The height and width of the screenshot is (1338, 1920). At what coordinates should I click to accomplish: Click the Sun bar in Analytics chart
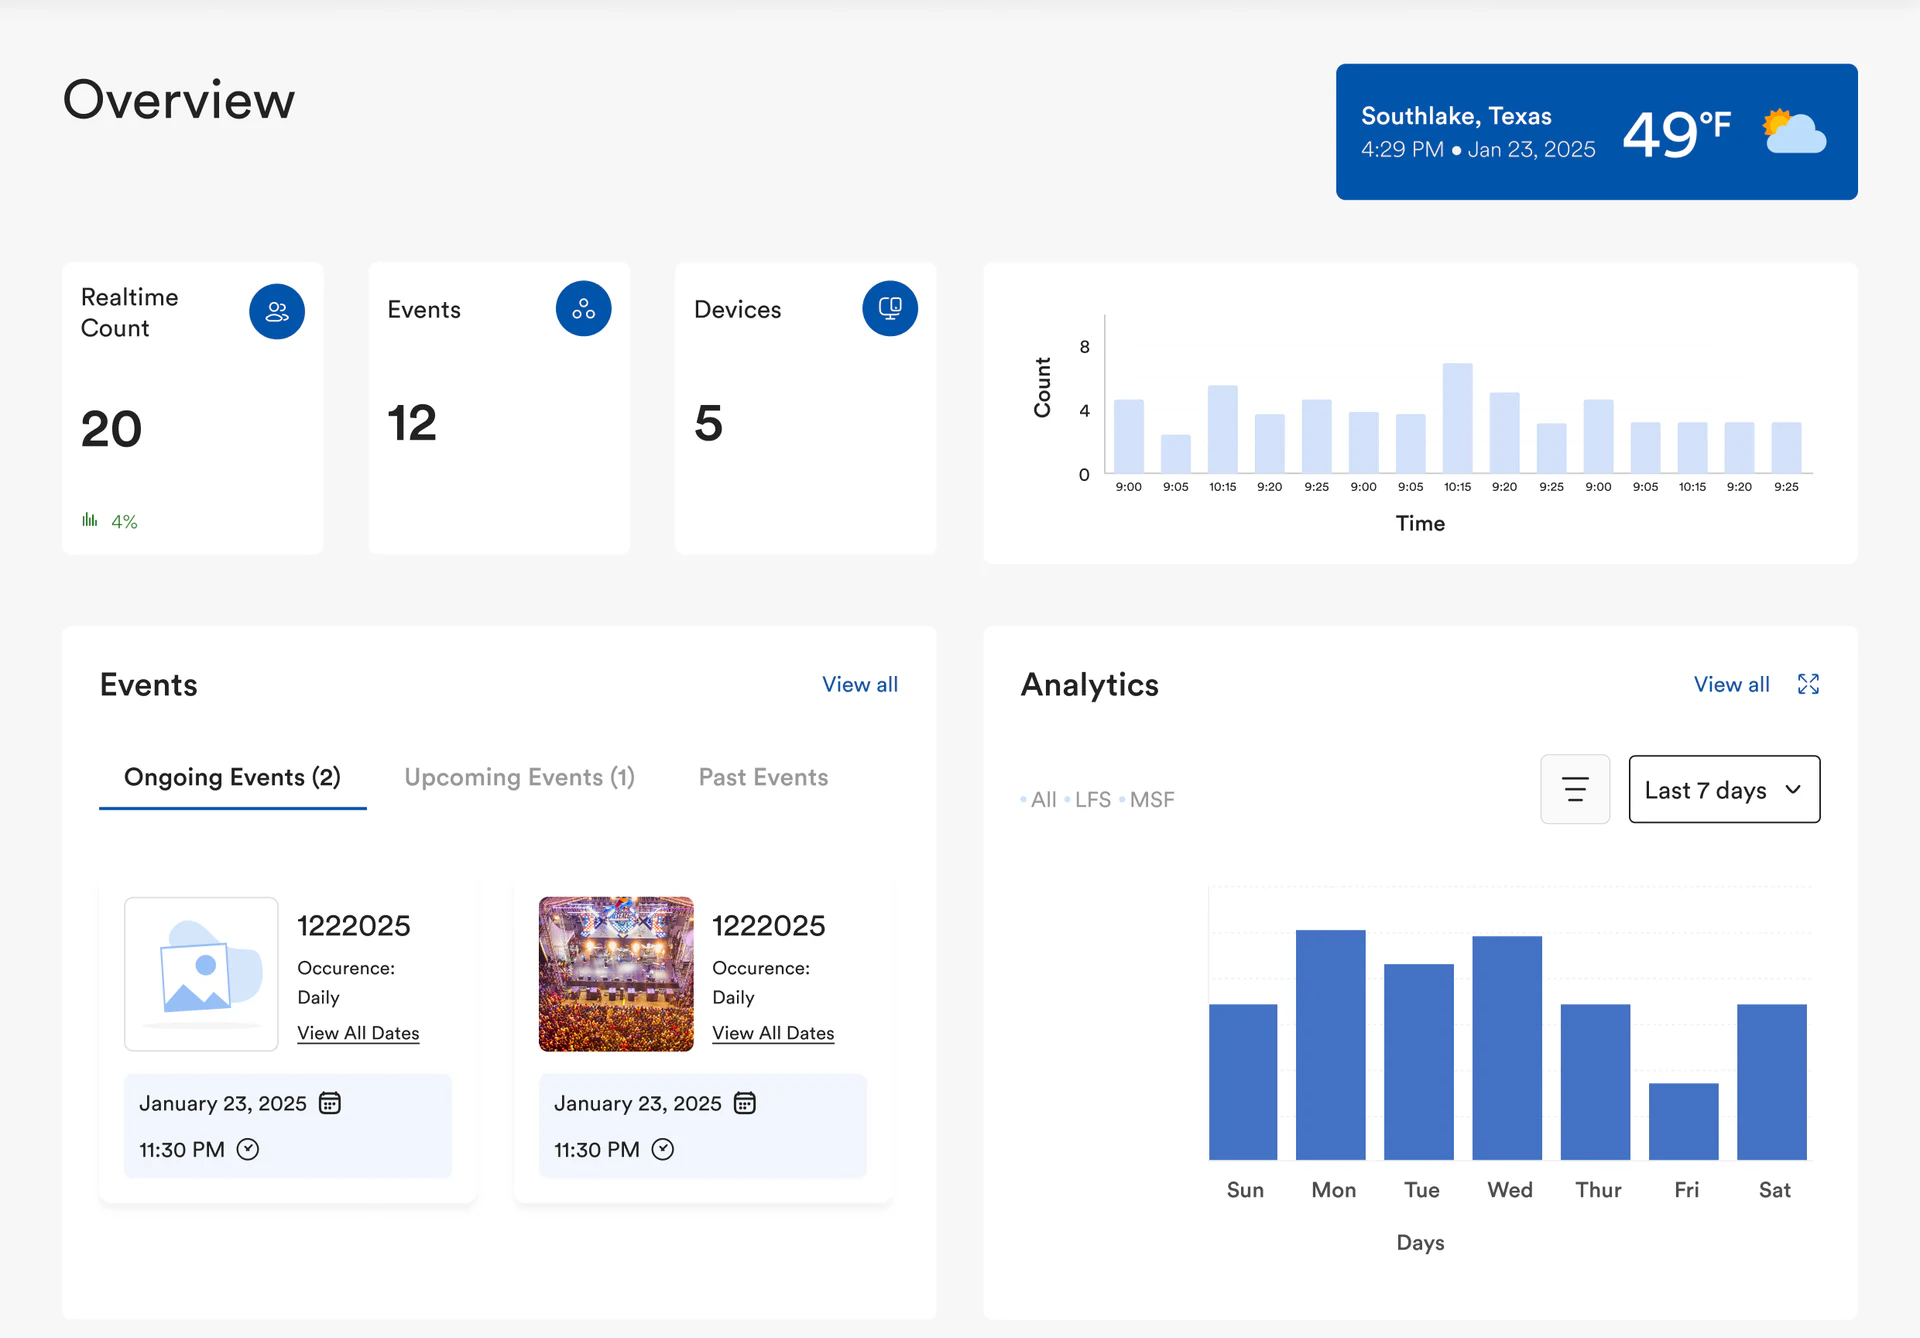point(1243,1082)
